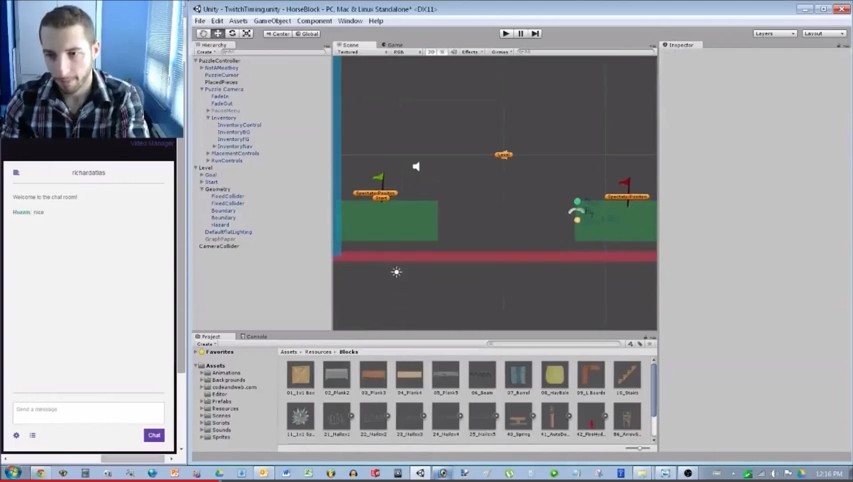Open the Layout dropdown
853x482 pixels.
coord(824,34)
